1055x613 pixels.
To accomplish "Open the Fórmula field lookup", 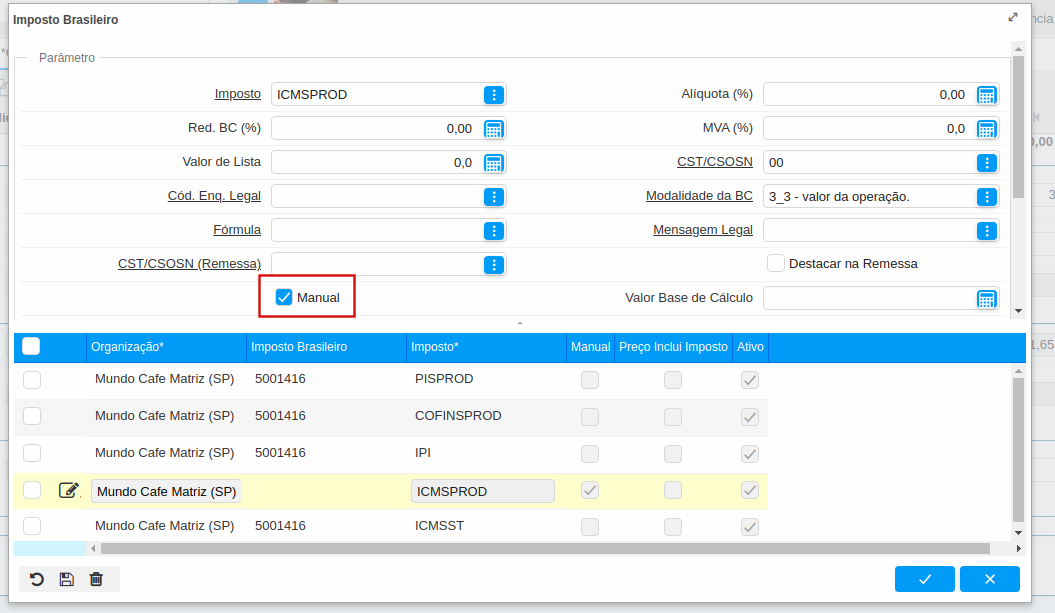I will point(494,231).
